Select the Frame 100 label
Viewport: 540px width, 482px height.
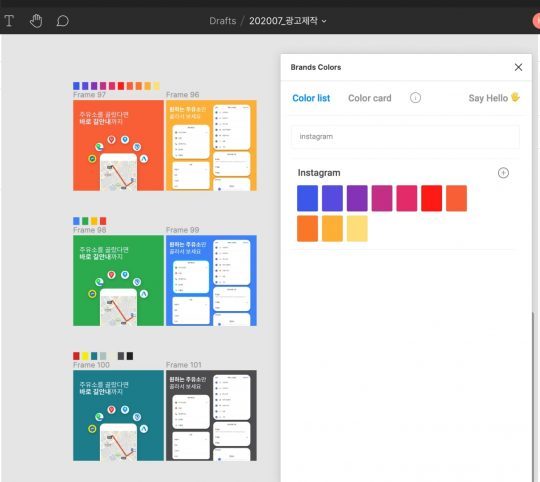coord(91,365)
